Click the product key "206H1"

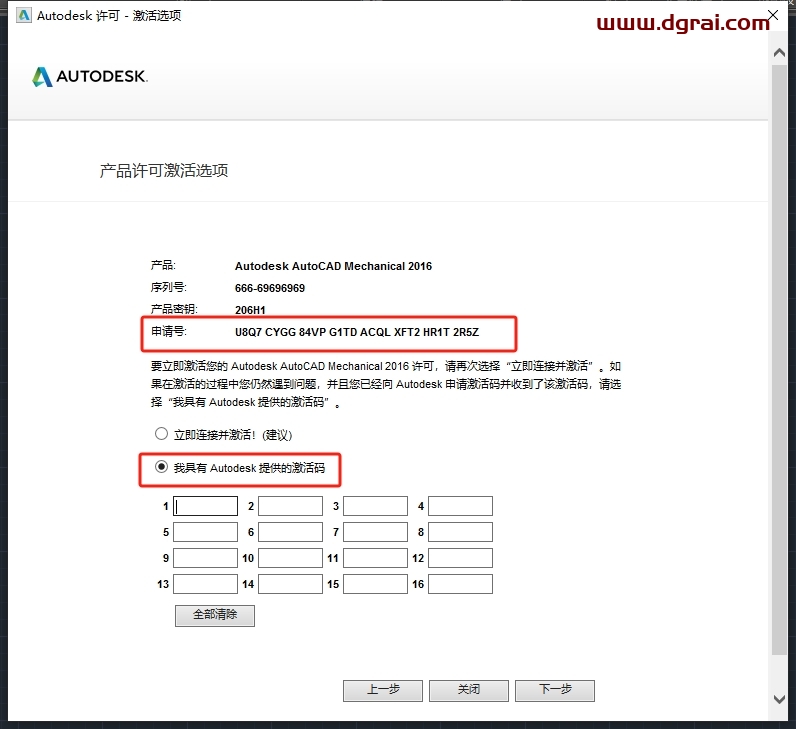coord(250,310)
